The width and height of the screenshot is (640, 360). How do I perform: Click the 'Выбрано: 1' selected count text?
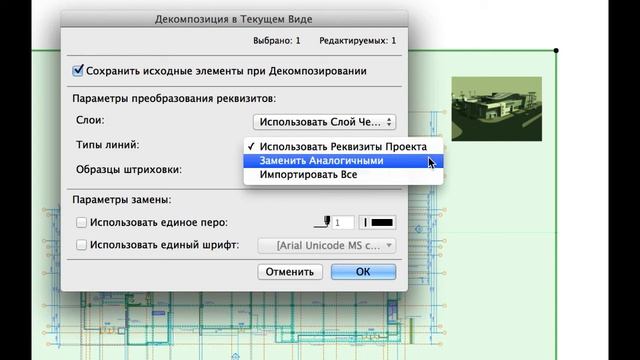(277, 41)
